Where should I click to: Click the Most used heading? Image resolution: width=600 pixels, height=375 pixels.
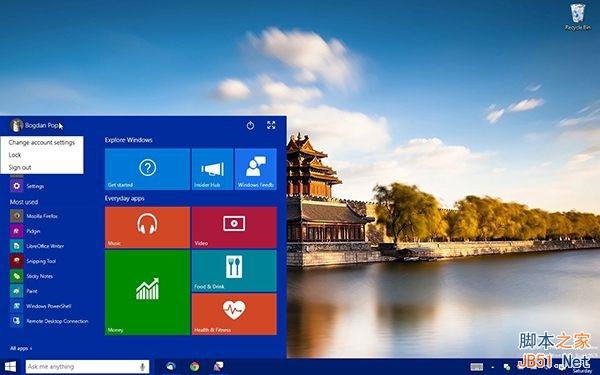pos(24,202)
